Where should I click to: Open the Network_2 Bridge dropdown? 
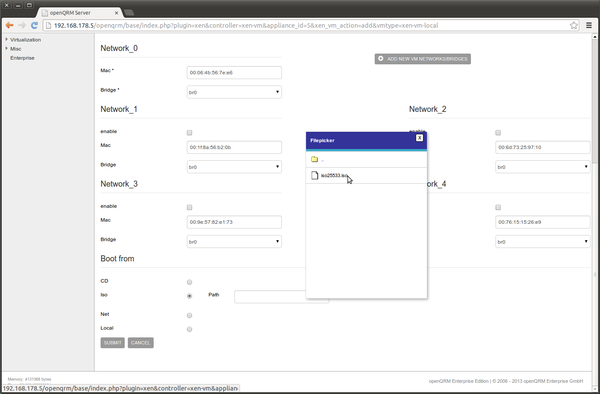pyautogui.click(x=543, y=167)
